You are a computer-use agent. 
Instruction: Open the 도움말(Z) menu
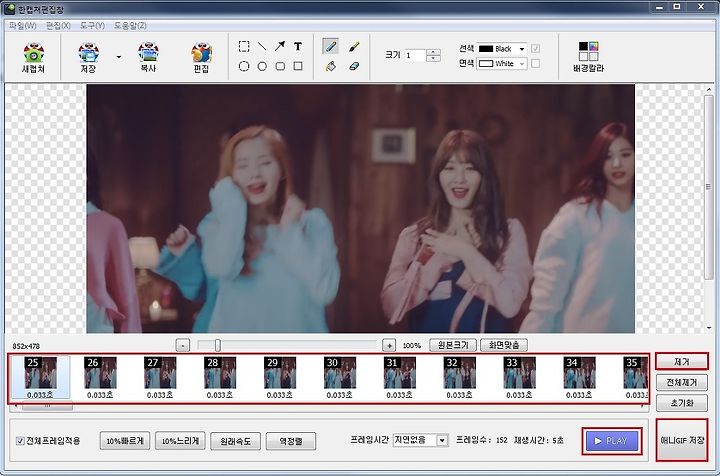(130, 26)
